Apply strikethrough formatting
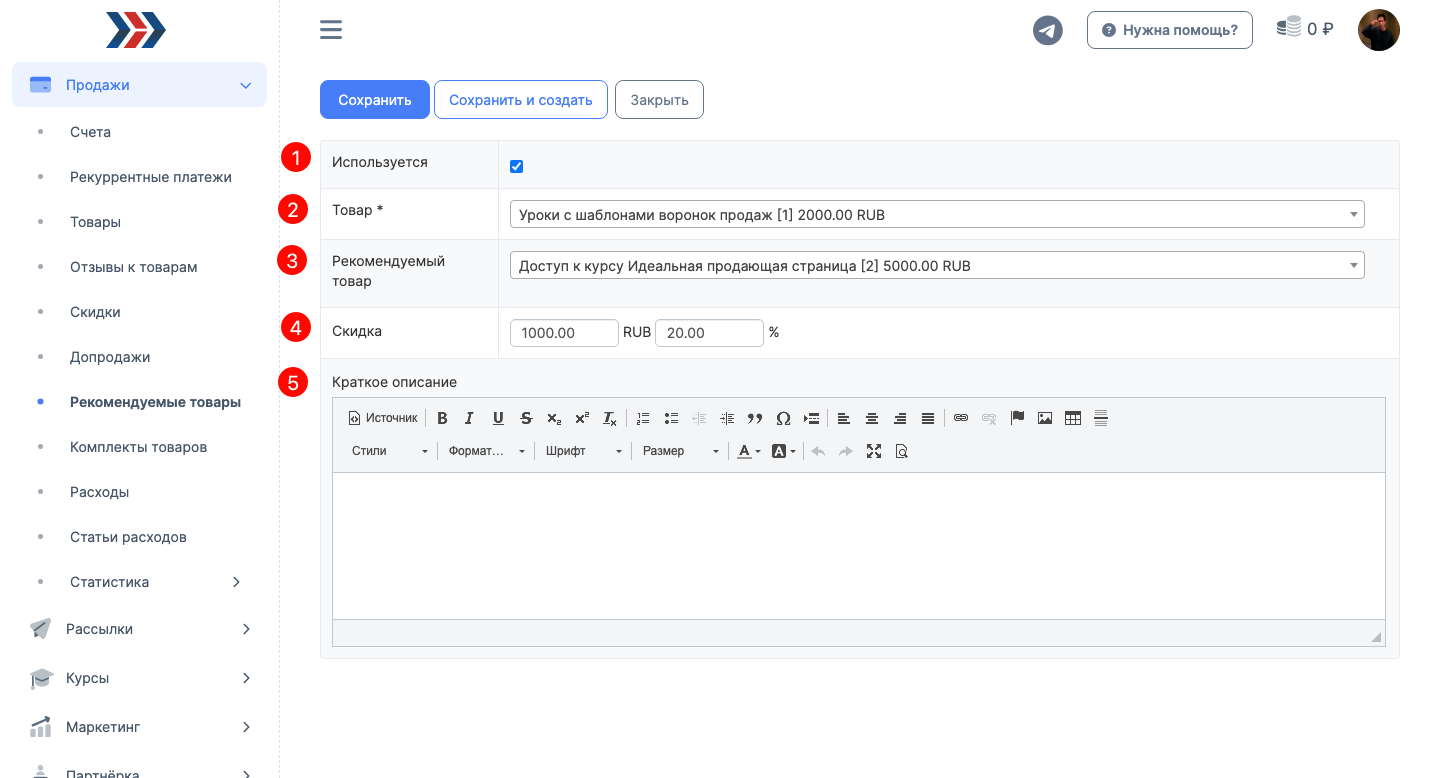 [525, 418]
